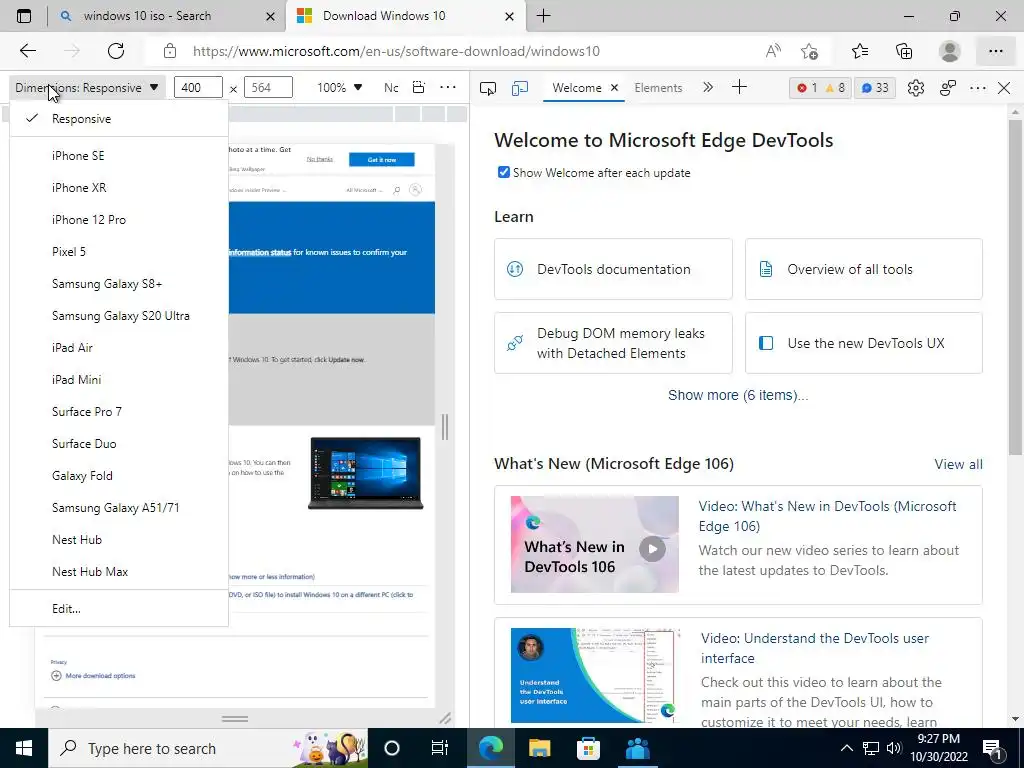
Task: Choose iPhone XR device
Action: point(119,187)
